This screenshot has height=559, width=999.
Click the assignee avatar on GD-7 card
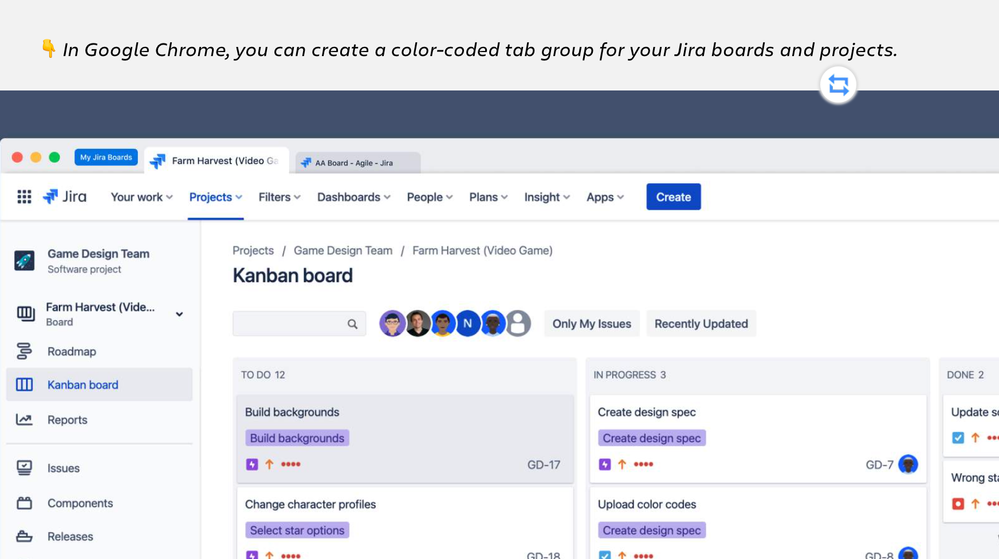pyautogui.click(x=908, y=465)
